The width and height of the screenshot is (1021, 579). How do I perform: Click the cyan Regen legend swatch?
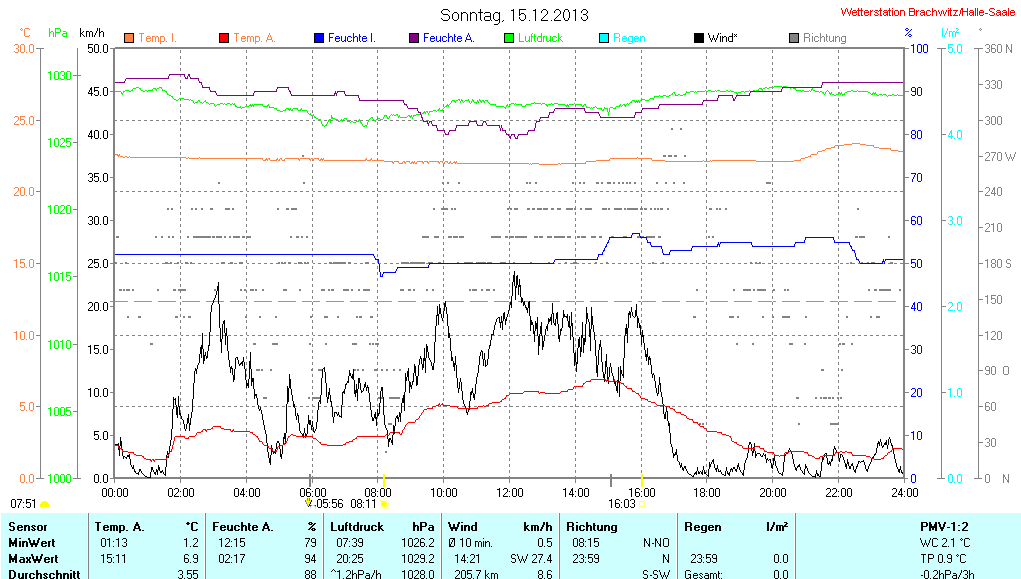(604, 38)
